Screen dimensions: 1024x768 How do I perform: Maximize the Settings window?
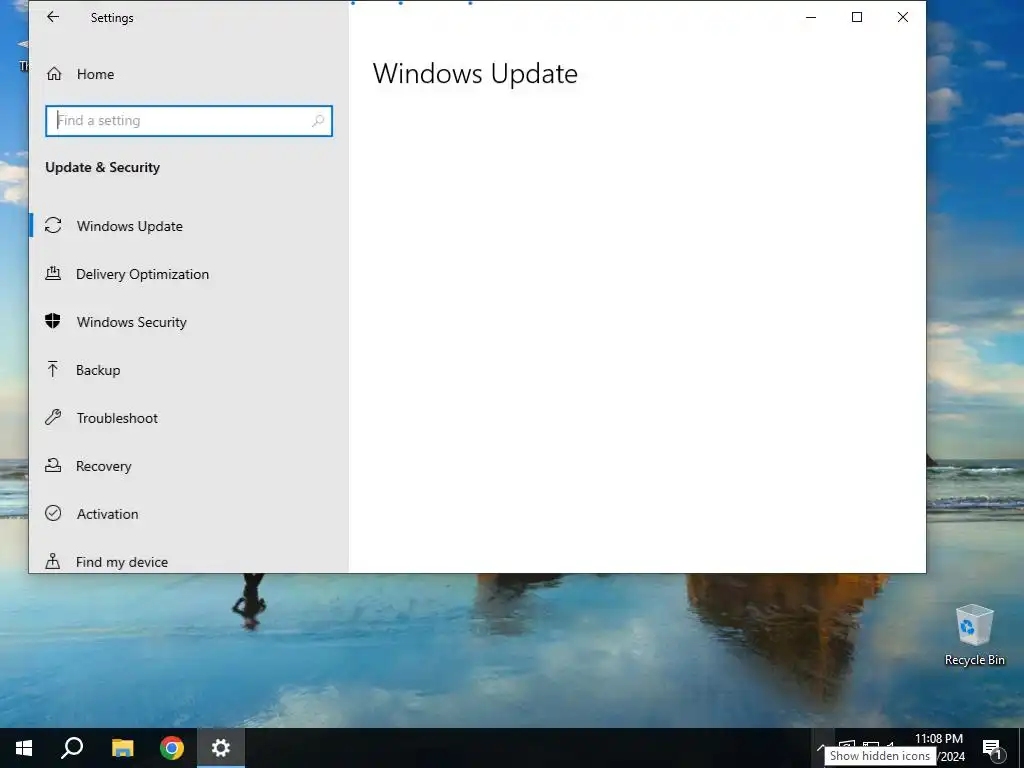(x=857, y=18)
